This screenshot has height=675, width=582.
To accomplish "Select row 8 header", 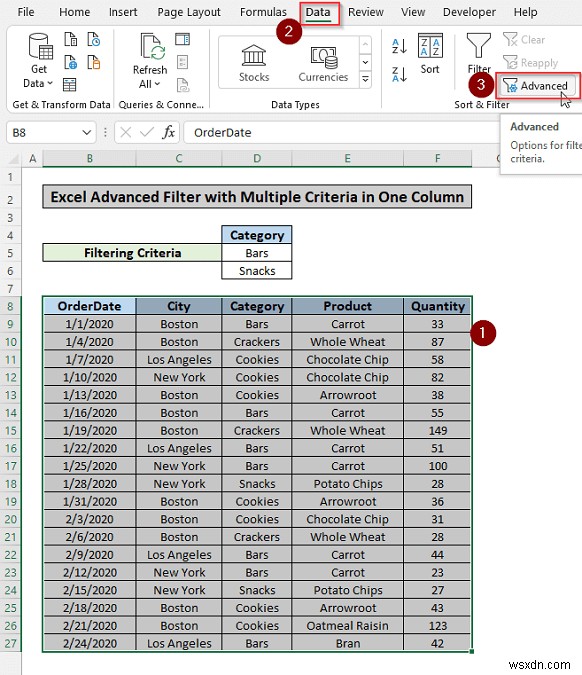I will 10,307.
